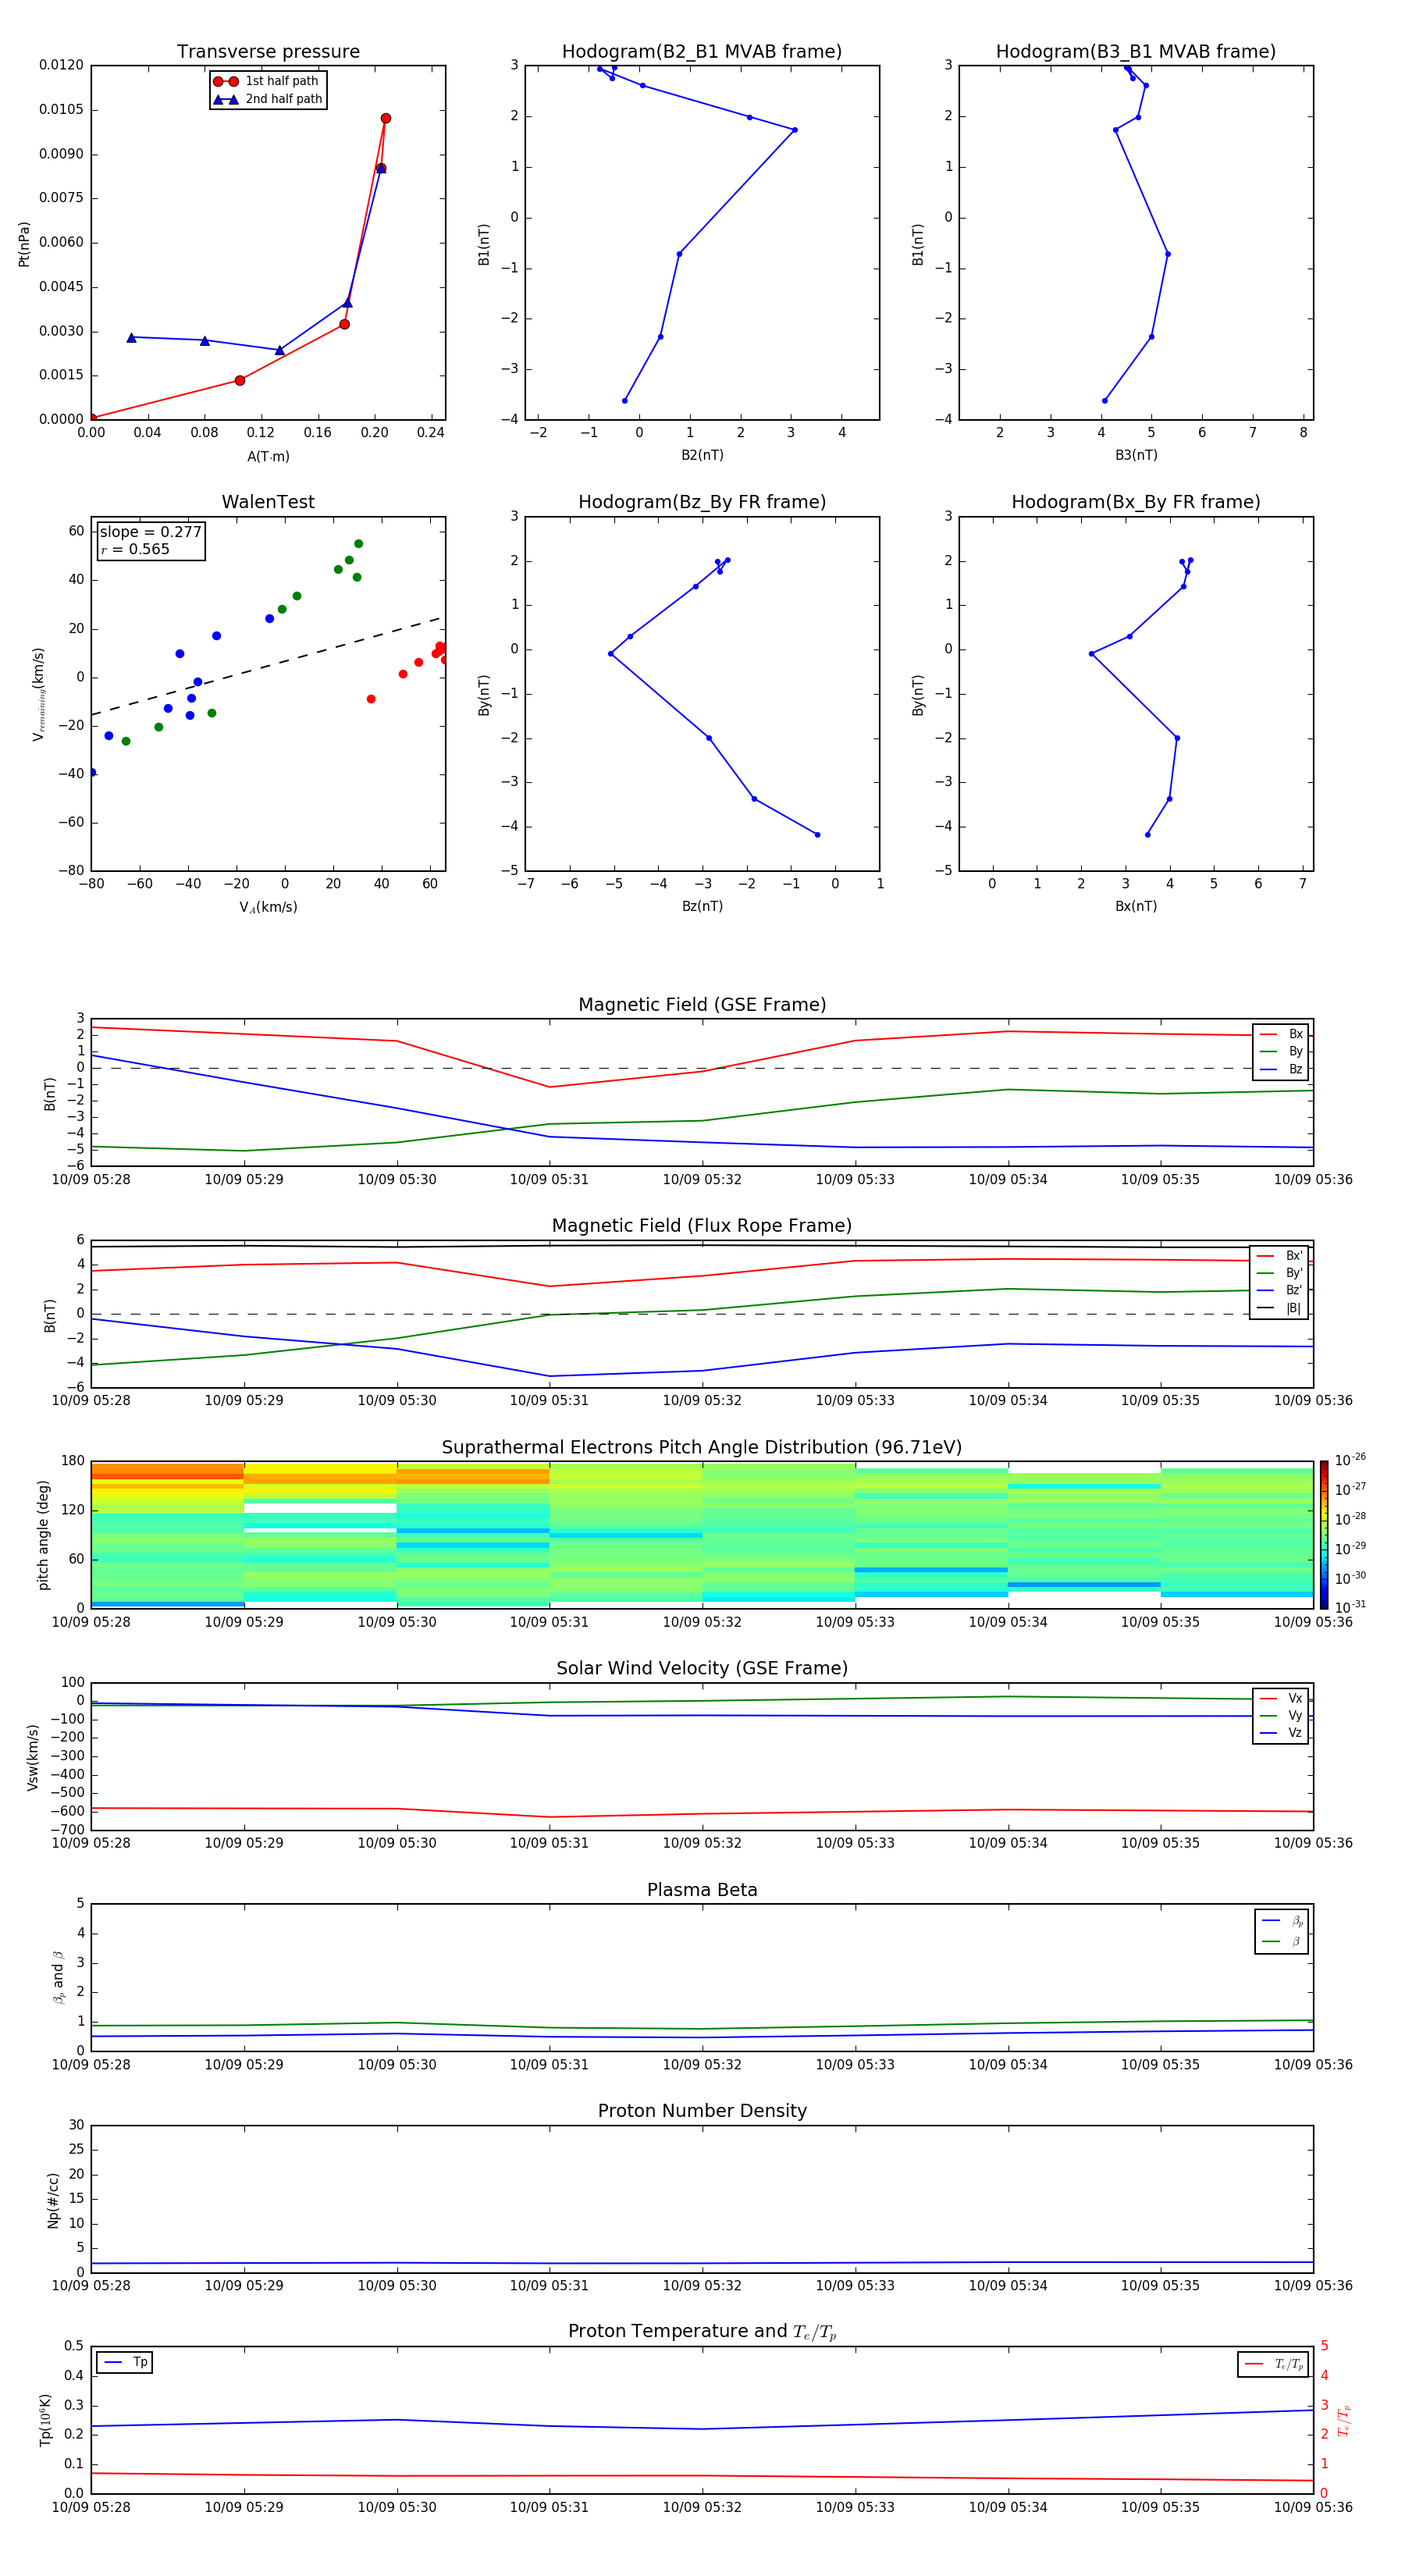Click the leftmost blue triangle in Transverse pressure
The height and width of the screenshot is (2576, 1405).
[x=131, y=338]
